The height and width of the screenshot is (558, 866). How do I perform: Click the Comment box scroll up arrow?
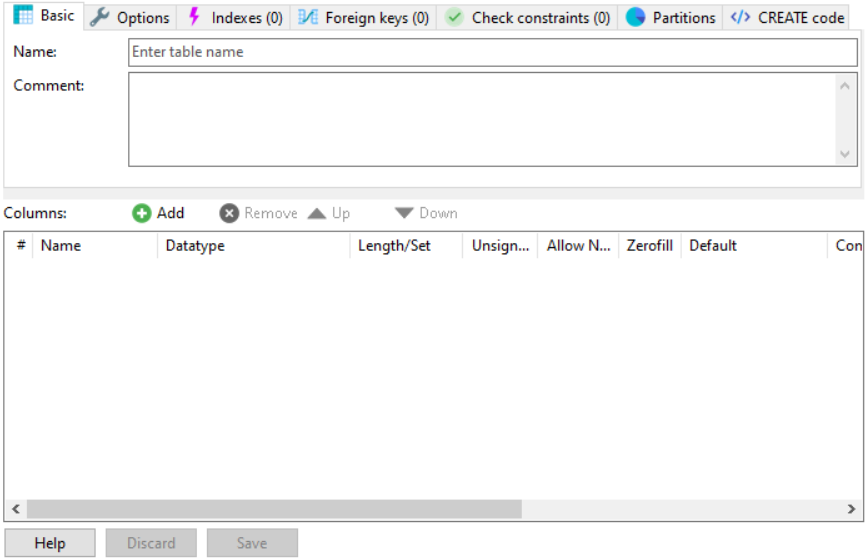[x=844, y=86]
